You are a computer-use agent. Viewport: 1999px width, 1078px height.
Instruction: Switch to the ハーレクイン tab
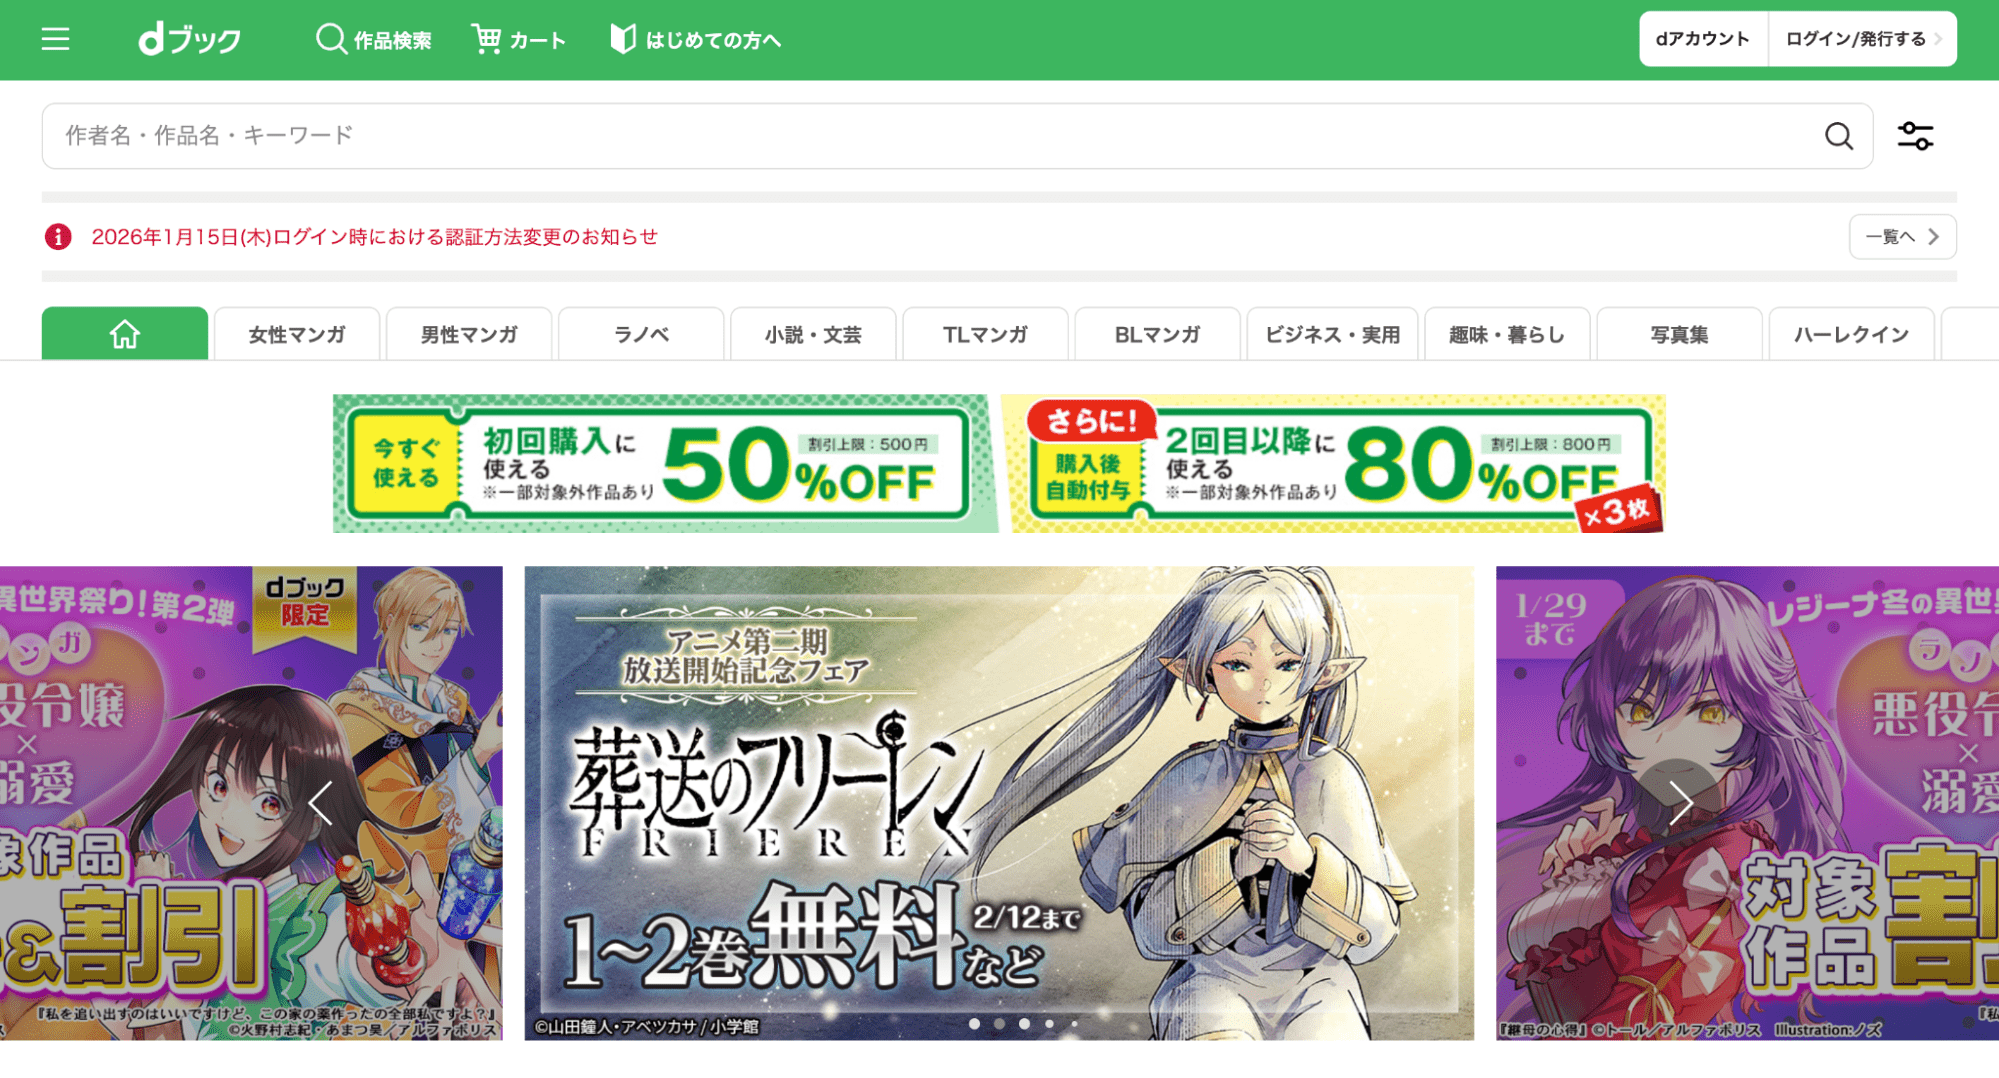tap(1851, 334)
